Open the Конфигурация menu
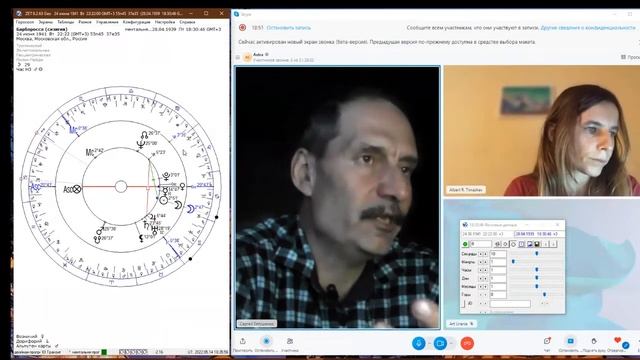 [137, 22]
